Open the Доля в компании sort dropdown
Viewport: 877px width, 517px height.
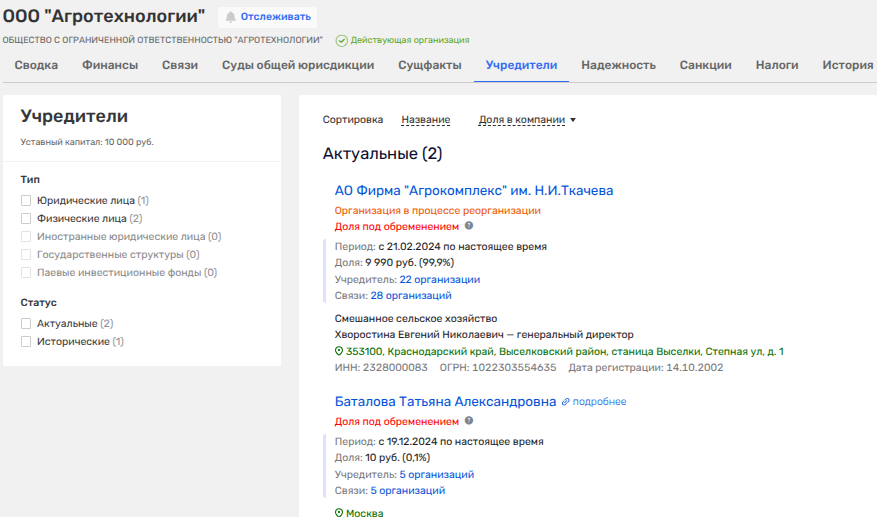point(527,120)
